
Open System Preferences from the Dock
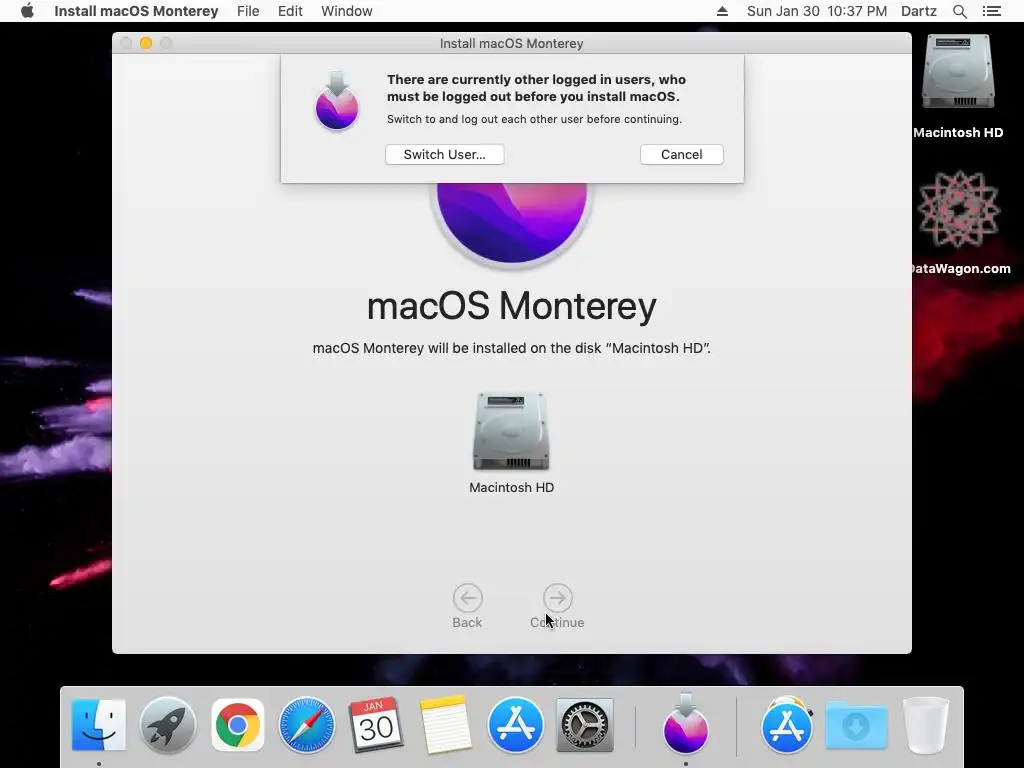tap(584, 724)
